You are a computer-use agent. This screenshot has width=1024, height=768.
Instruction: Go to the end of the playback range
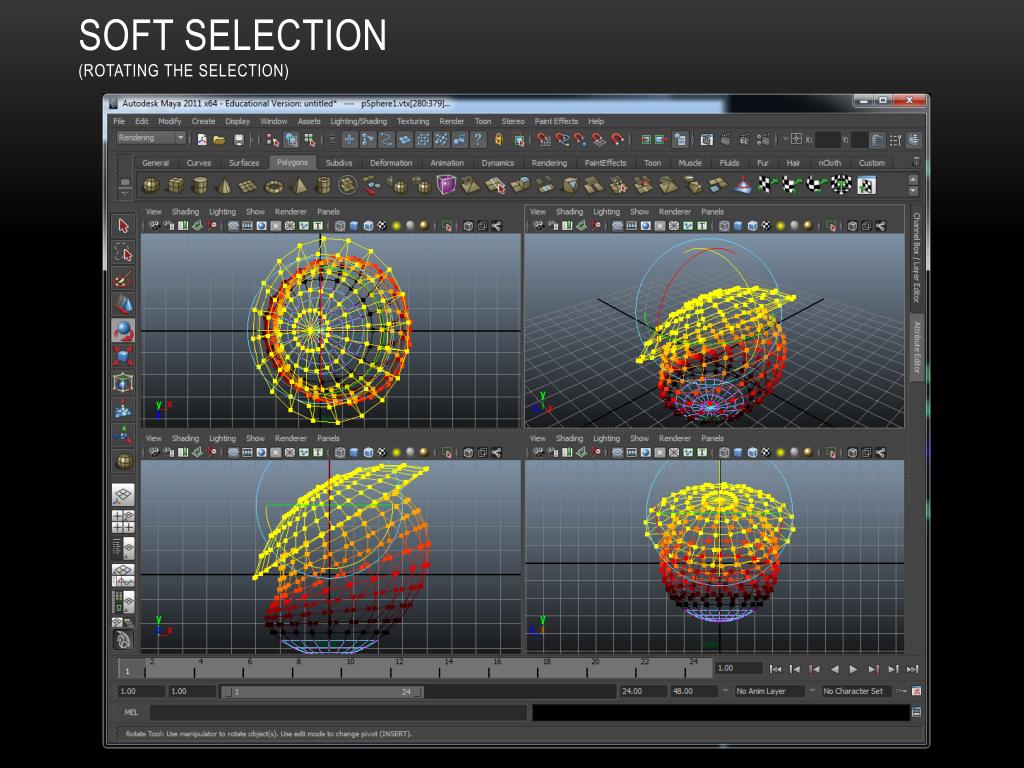click(x=912, y=669)
